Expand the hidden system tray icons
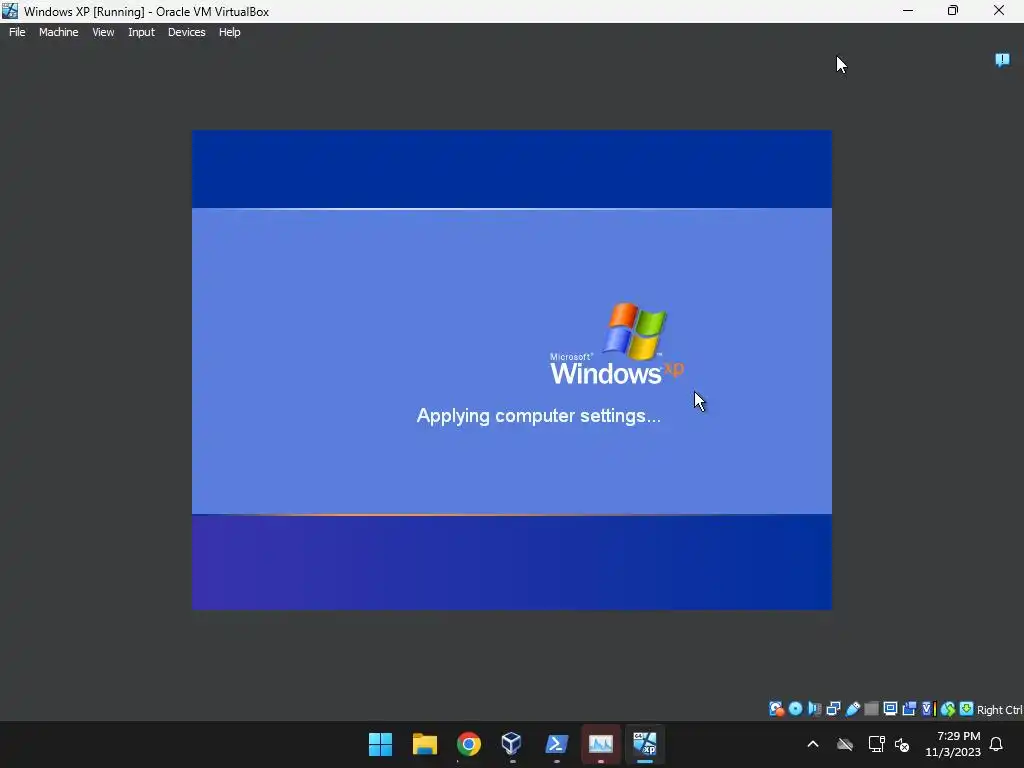This screenshot has width=1024, height=768. click(813, 744)
